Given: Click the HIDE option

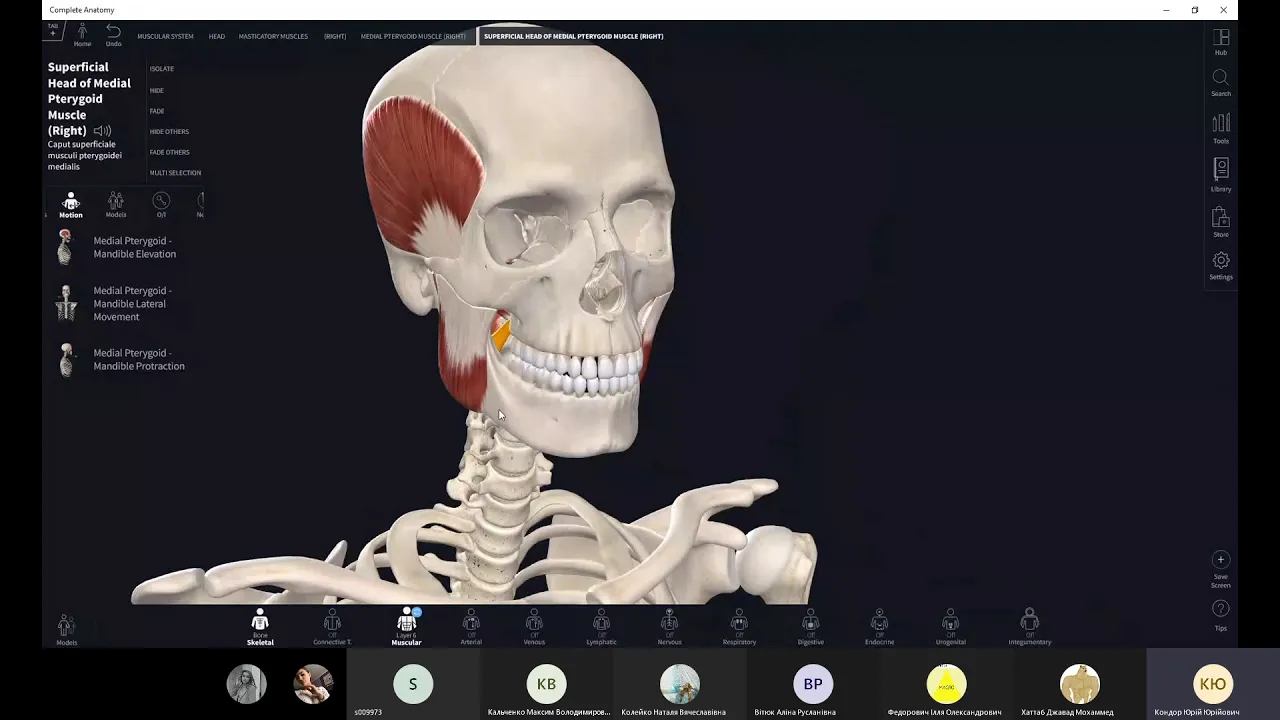Looking at the screenshot, I should pyautogui.click(x=157, y=90).
